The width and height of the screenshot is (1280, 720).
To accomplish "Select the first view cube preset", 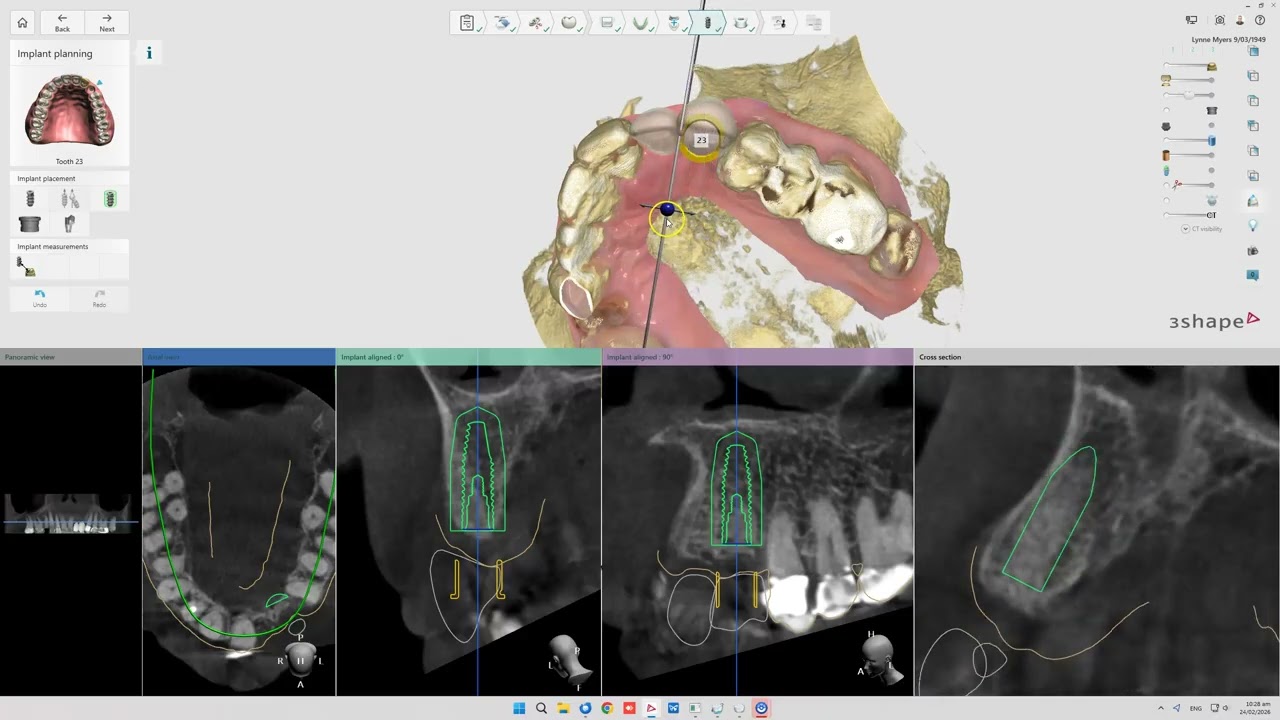I will 1253,51.
